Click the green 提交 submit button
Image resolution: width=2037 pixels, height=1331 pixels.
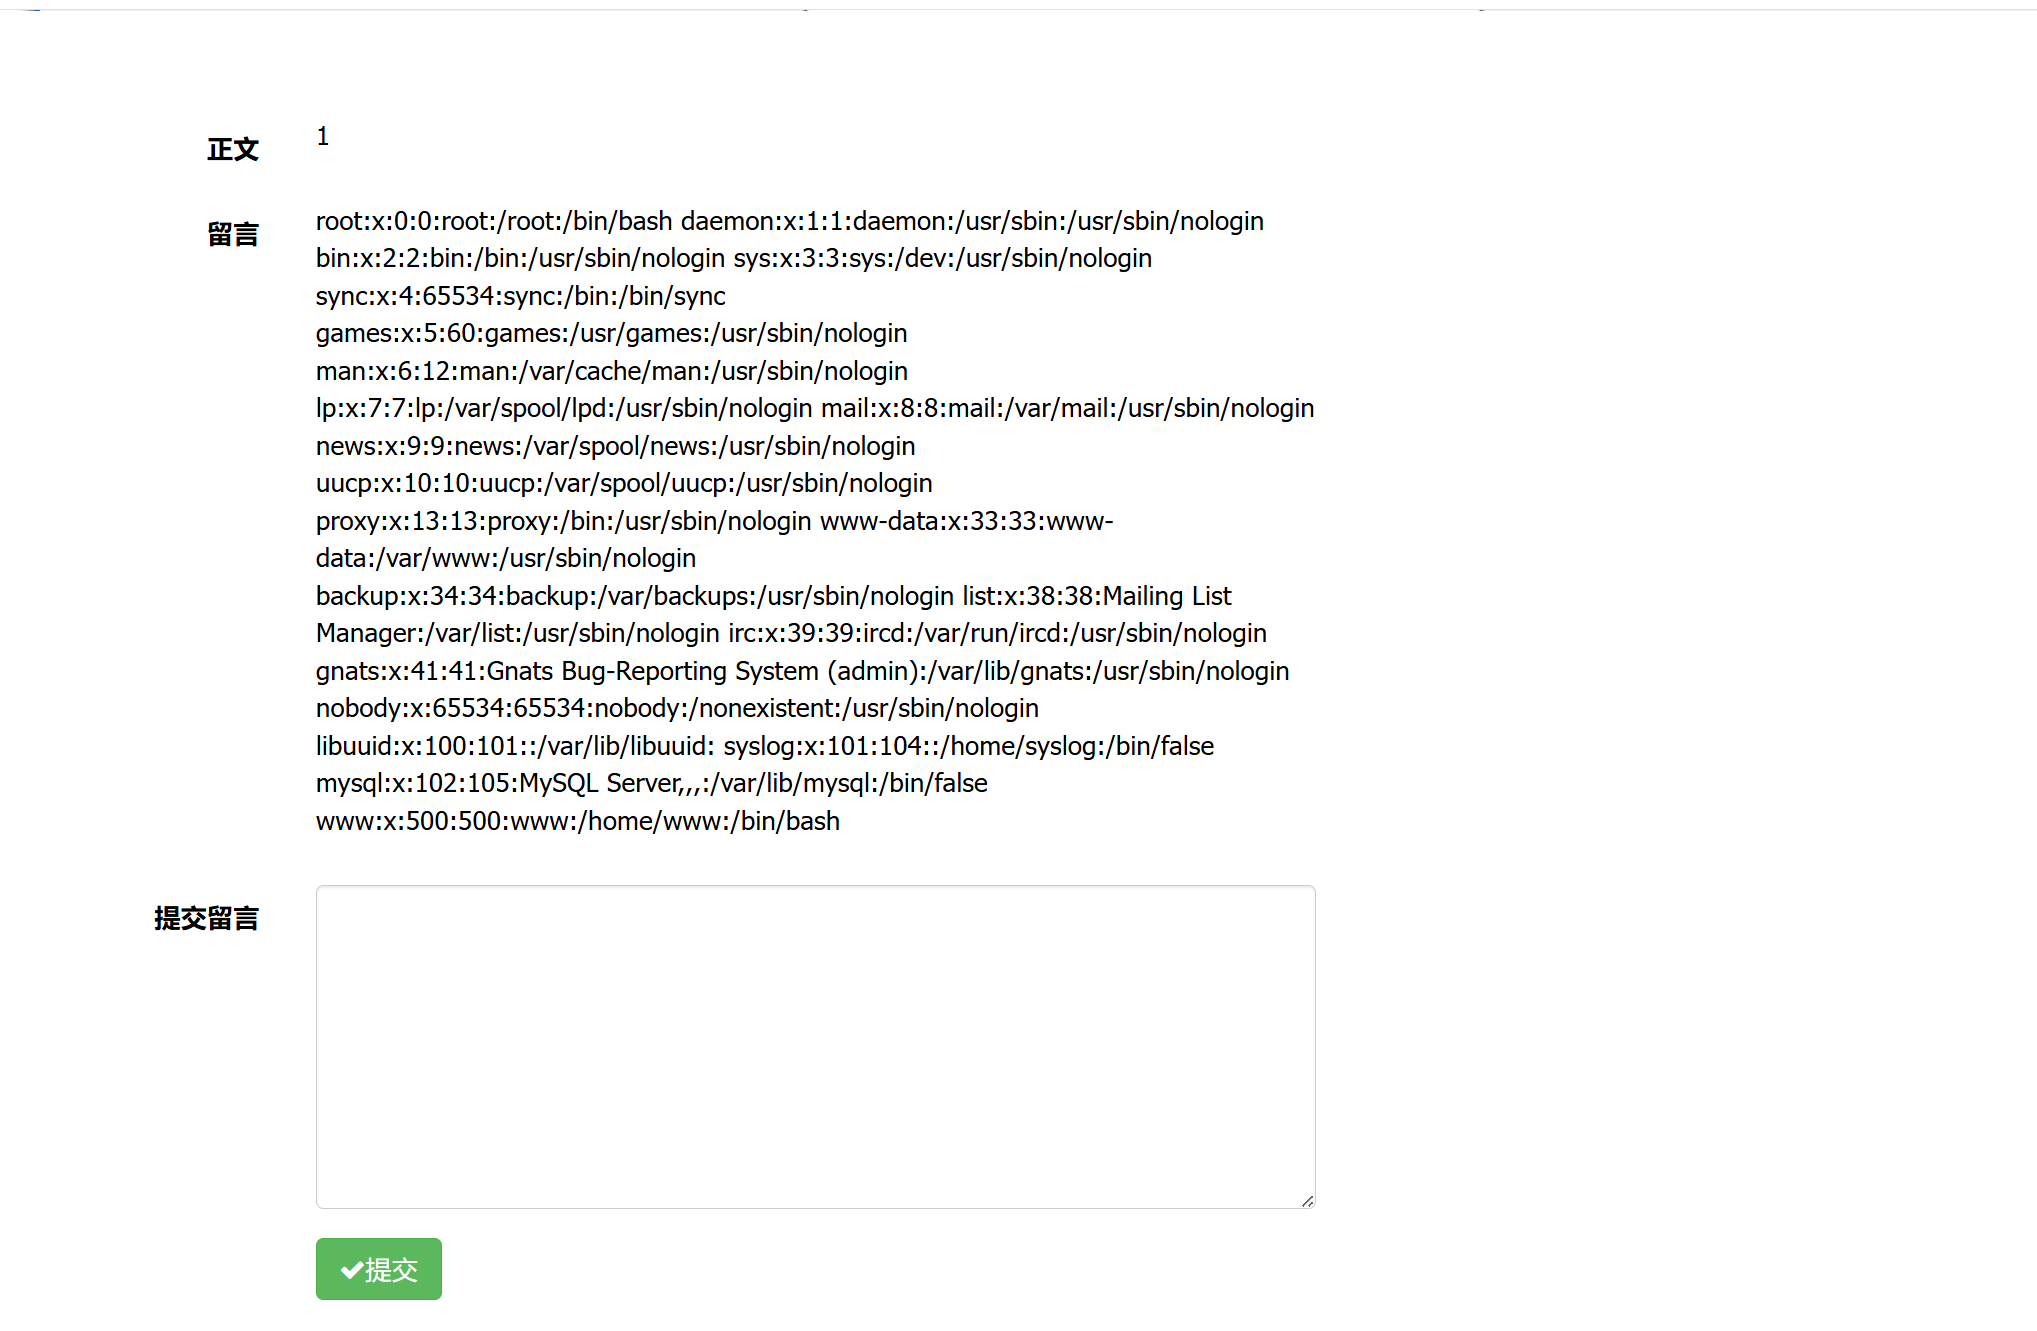378,1269
